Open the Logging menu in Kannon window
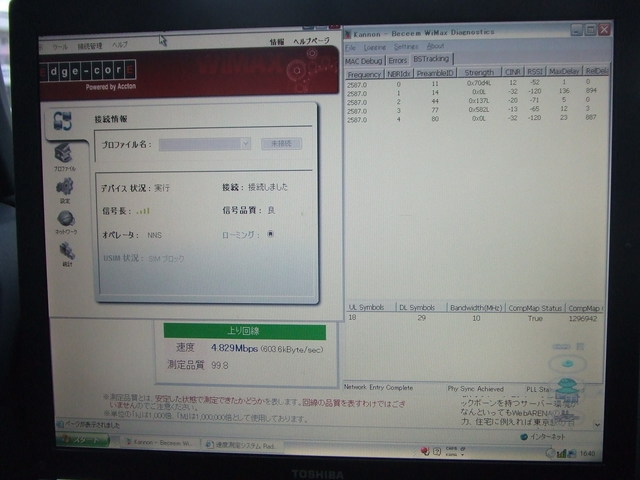Image resolution: width=640 pixels, height=480 pixels. click(x=375, y=47)
